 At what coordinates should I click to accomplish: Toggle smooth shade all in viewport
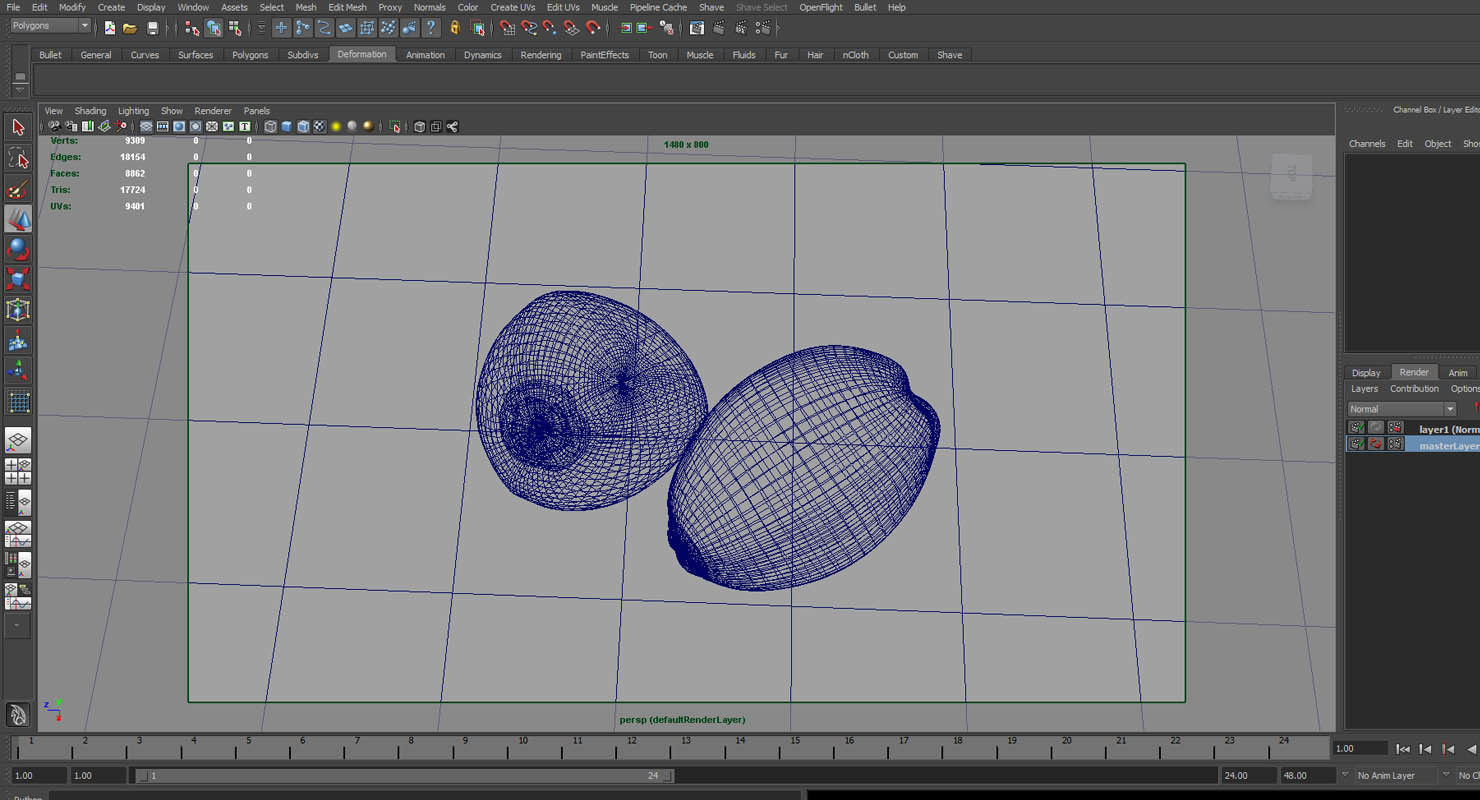pos(286,127)
